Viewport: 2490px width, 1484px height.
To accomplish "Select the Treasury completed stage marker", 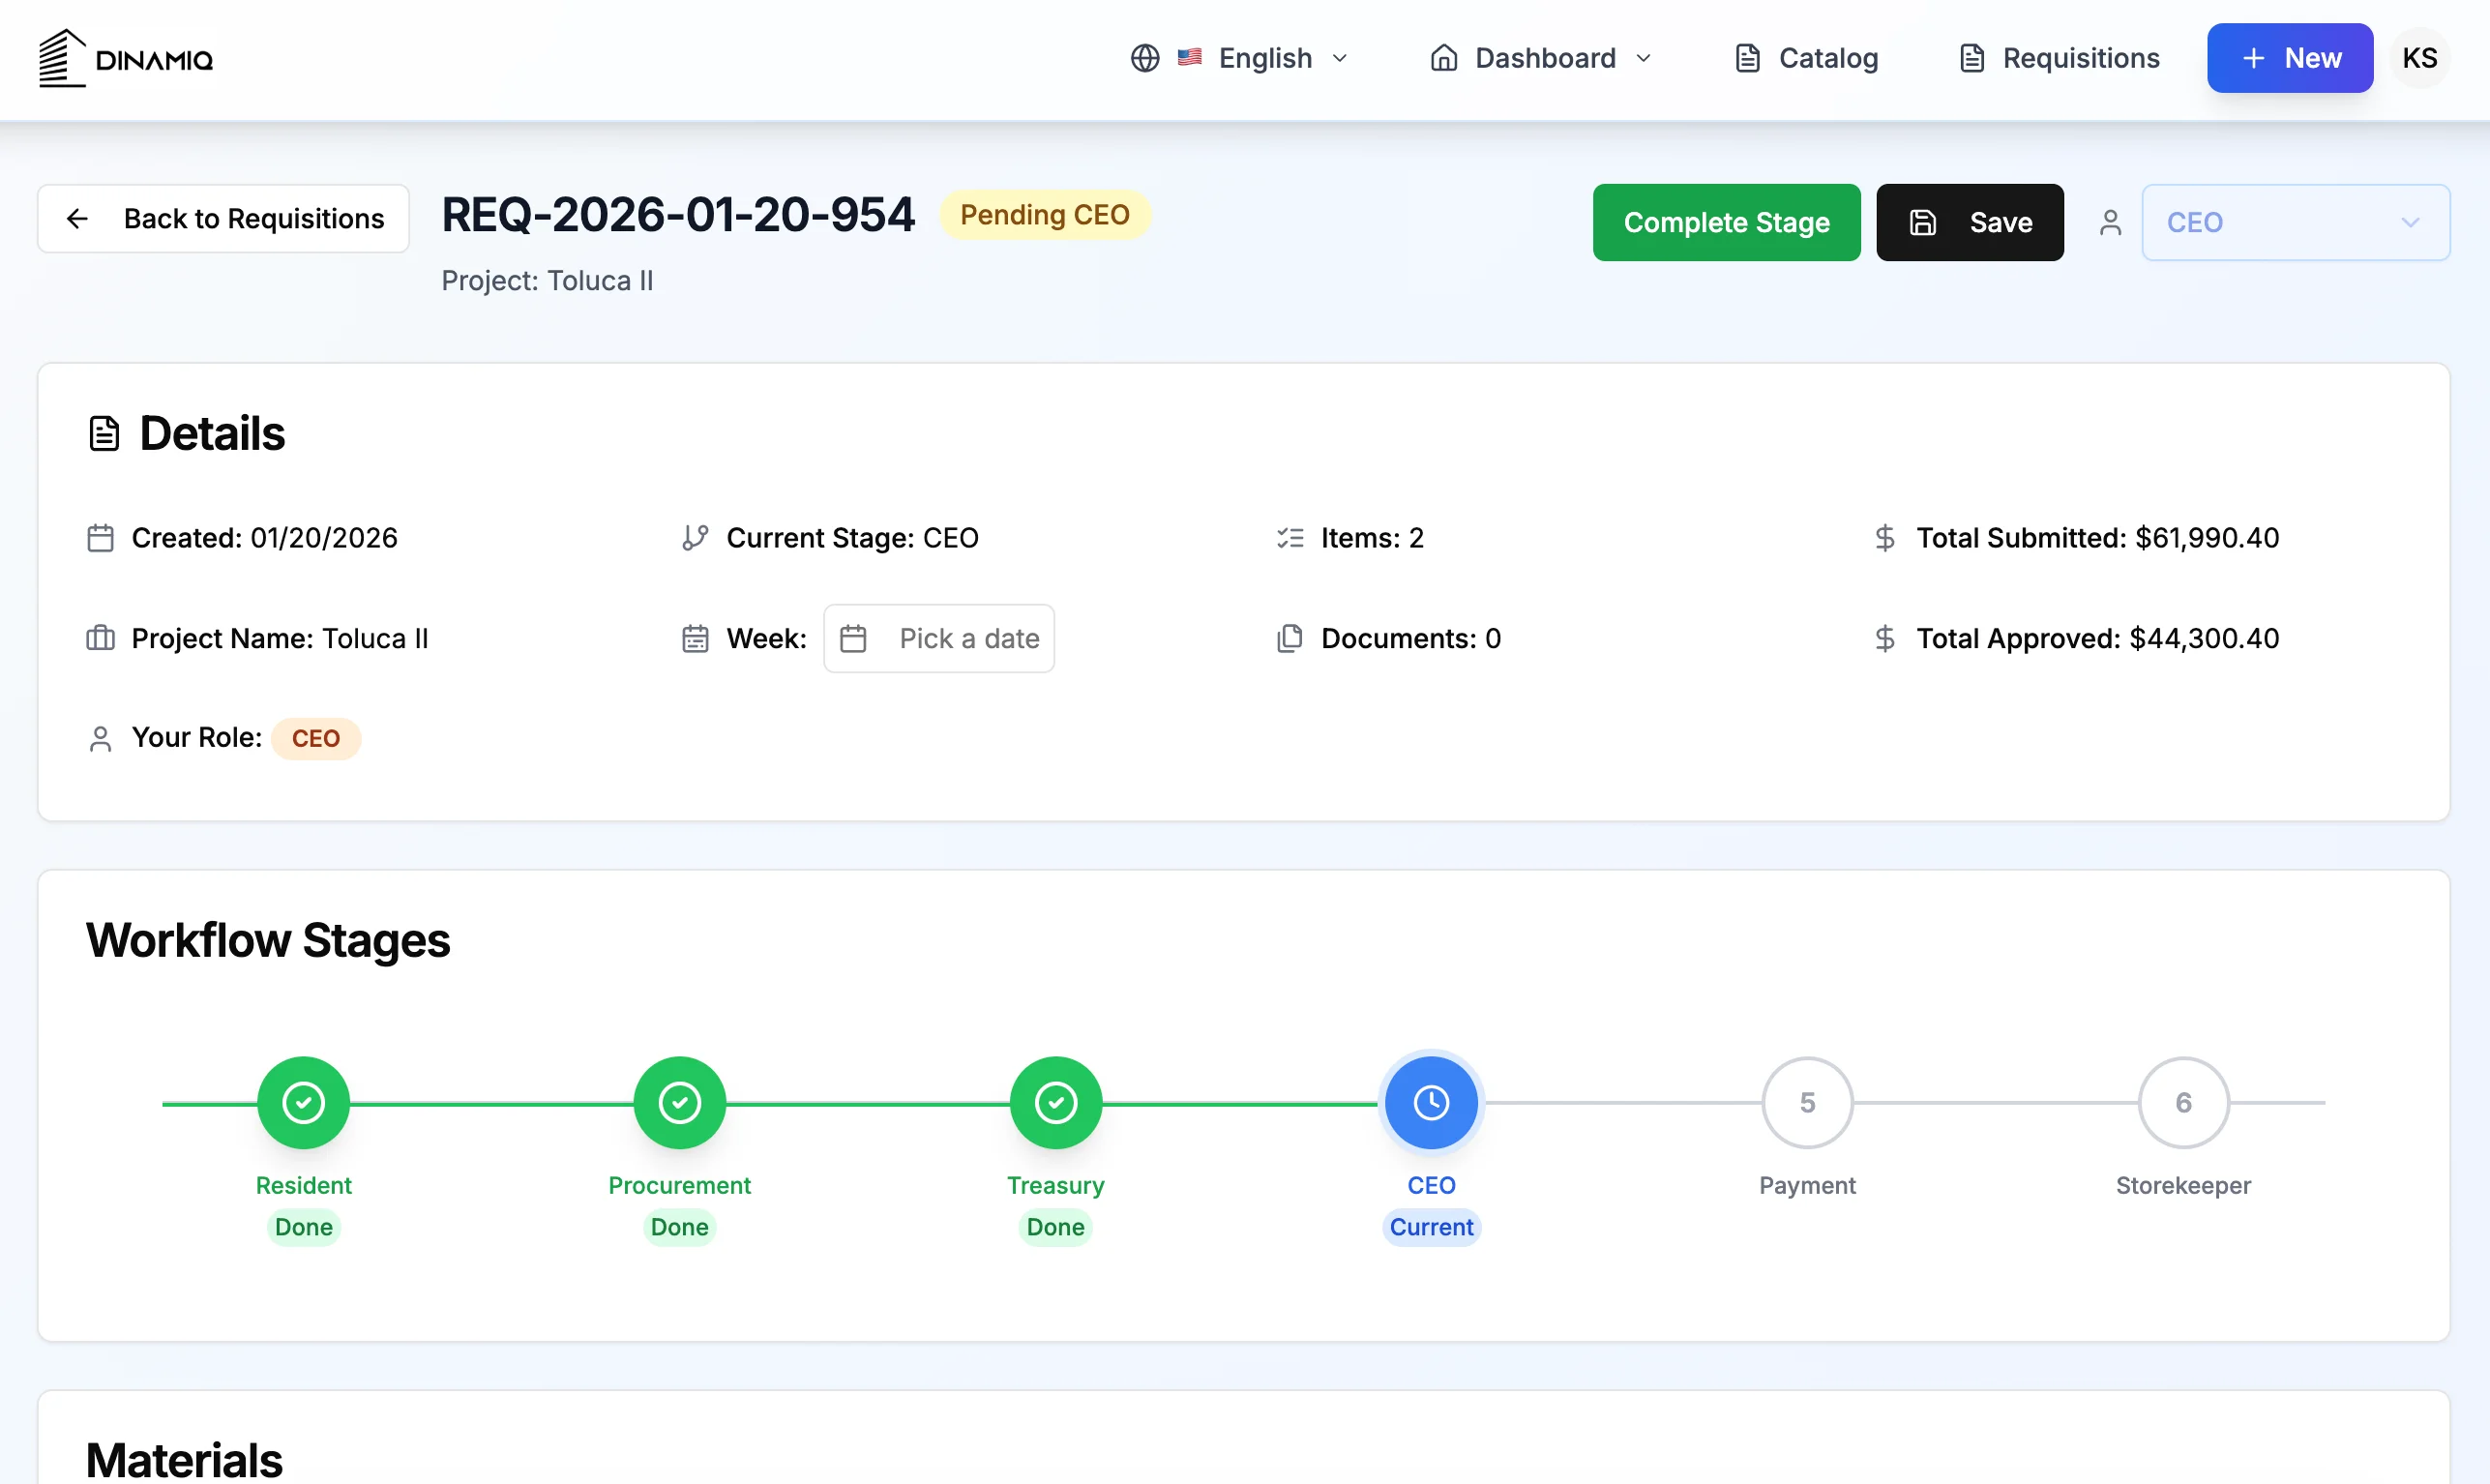I will [1055, 1102].
